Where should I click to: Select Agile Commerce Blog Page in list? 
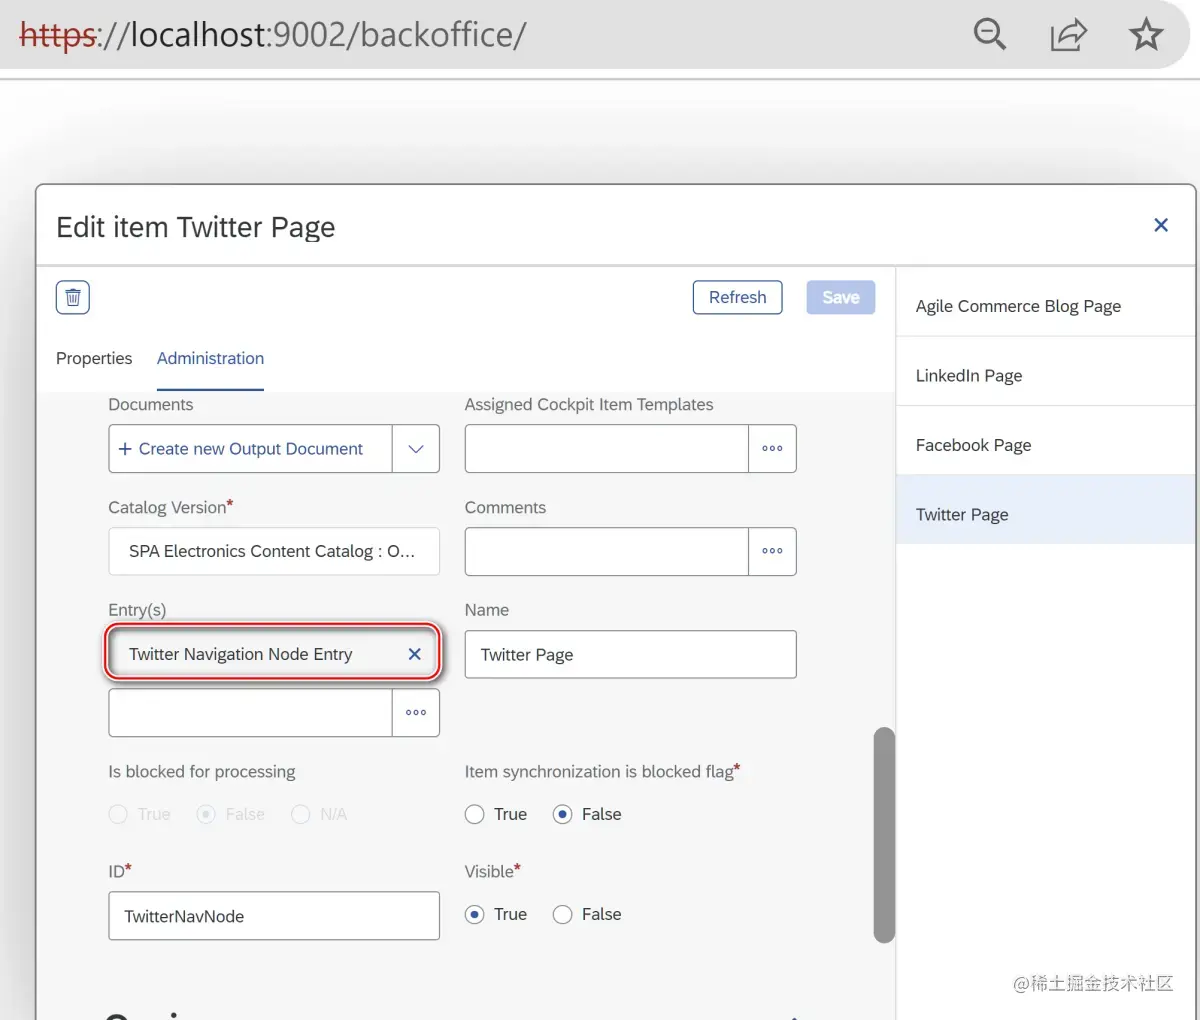coord(1046,306)
